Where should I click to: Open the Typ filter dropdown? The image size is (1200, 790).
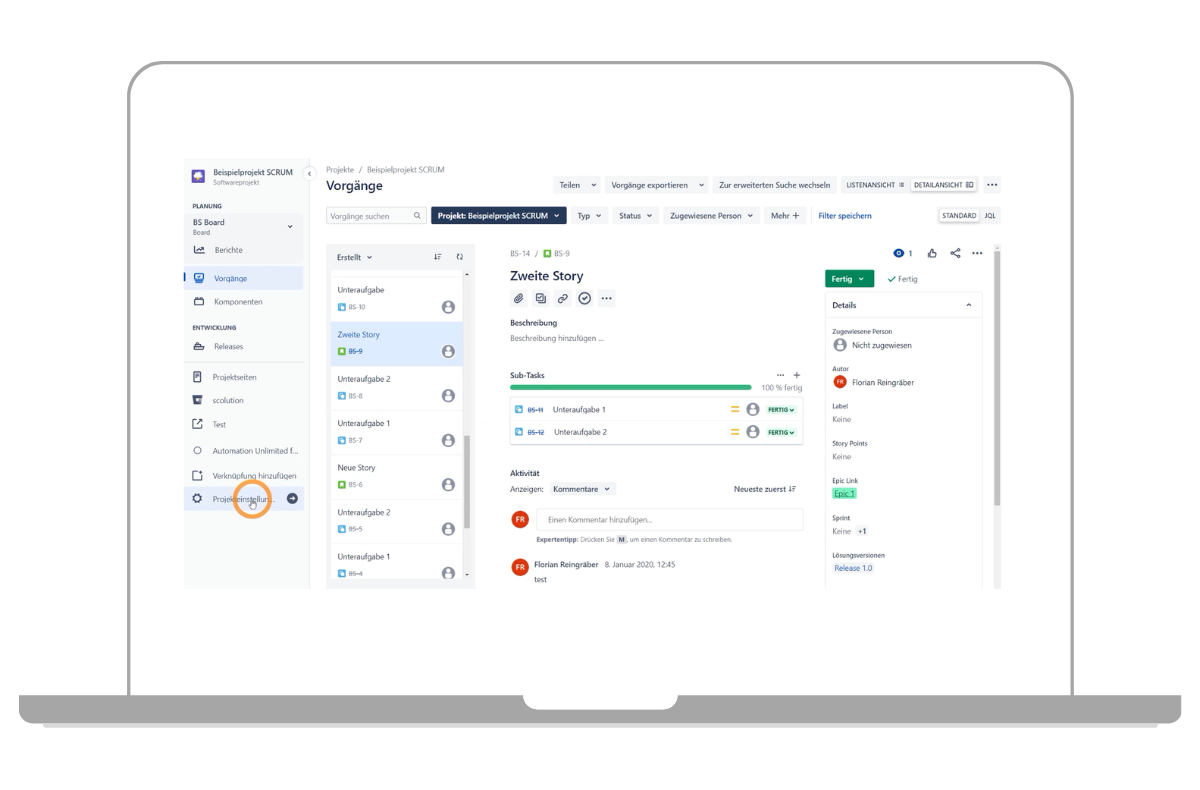click(589, 216)
